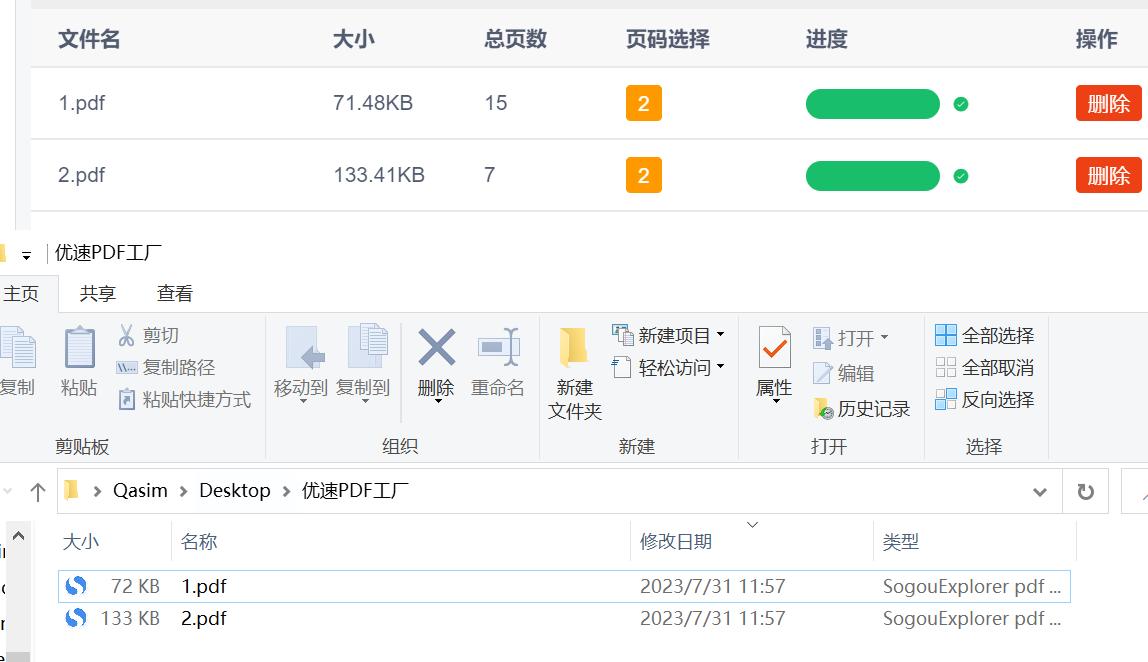
Task: Open the address bar dropdown arrow
Action: tap(1042, 490)
